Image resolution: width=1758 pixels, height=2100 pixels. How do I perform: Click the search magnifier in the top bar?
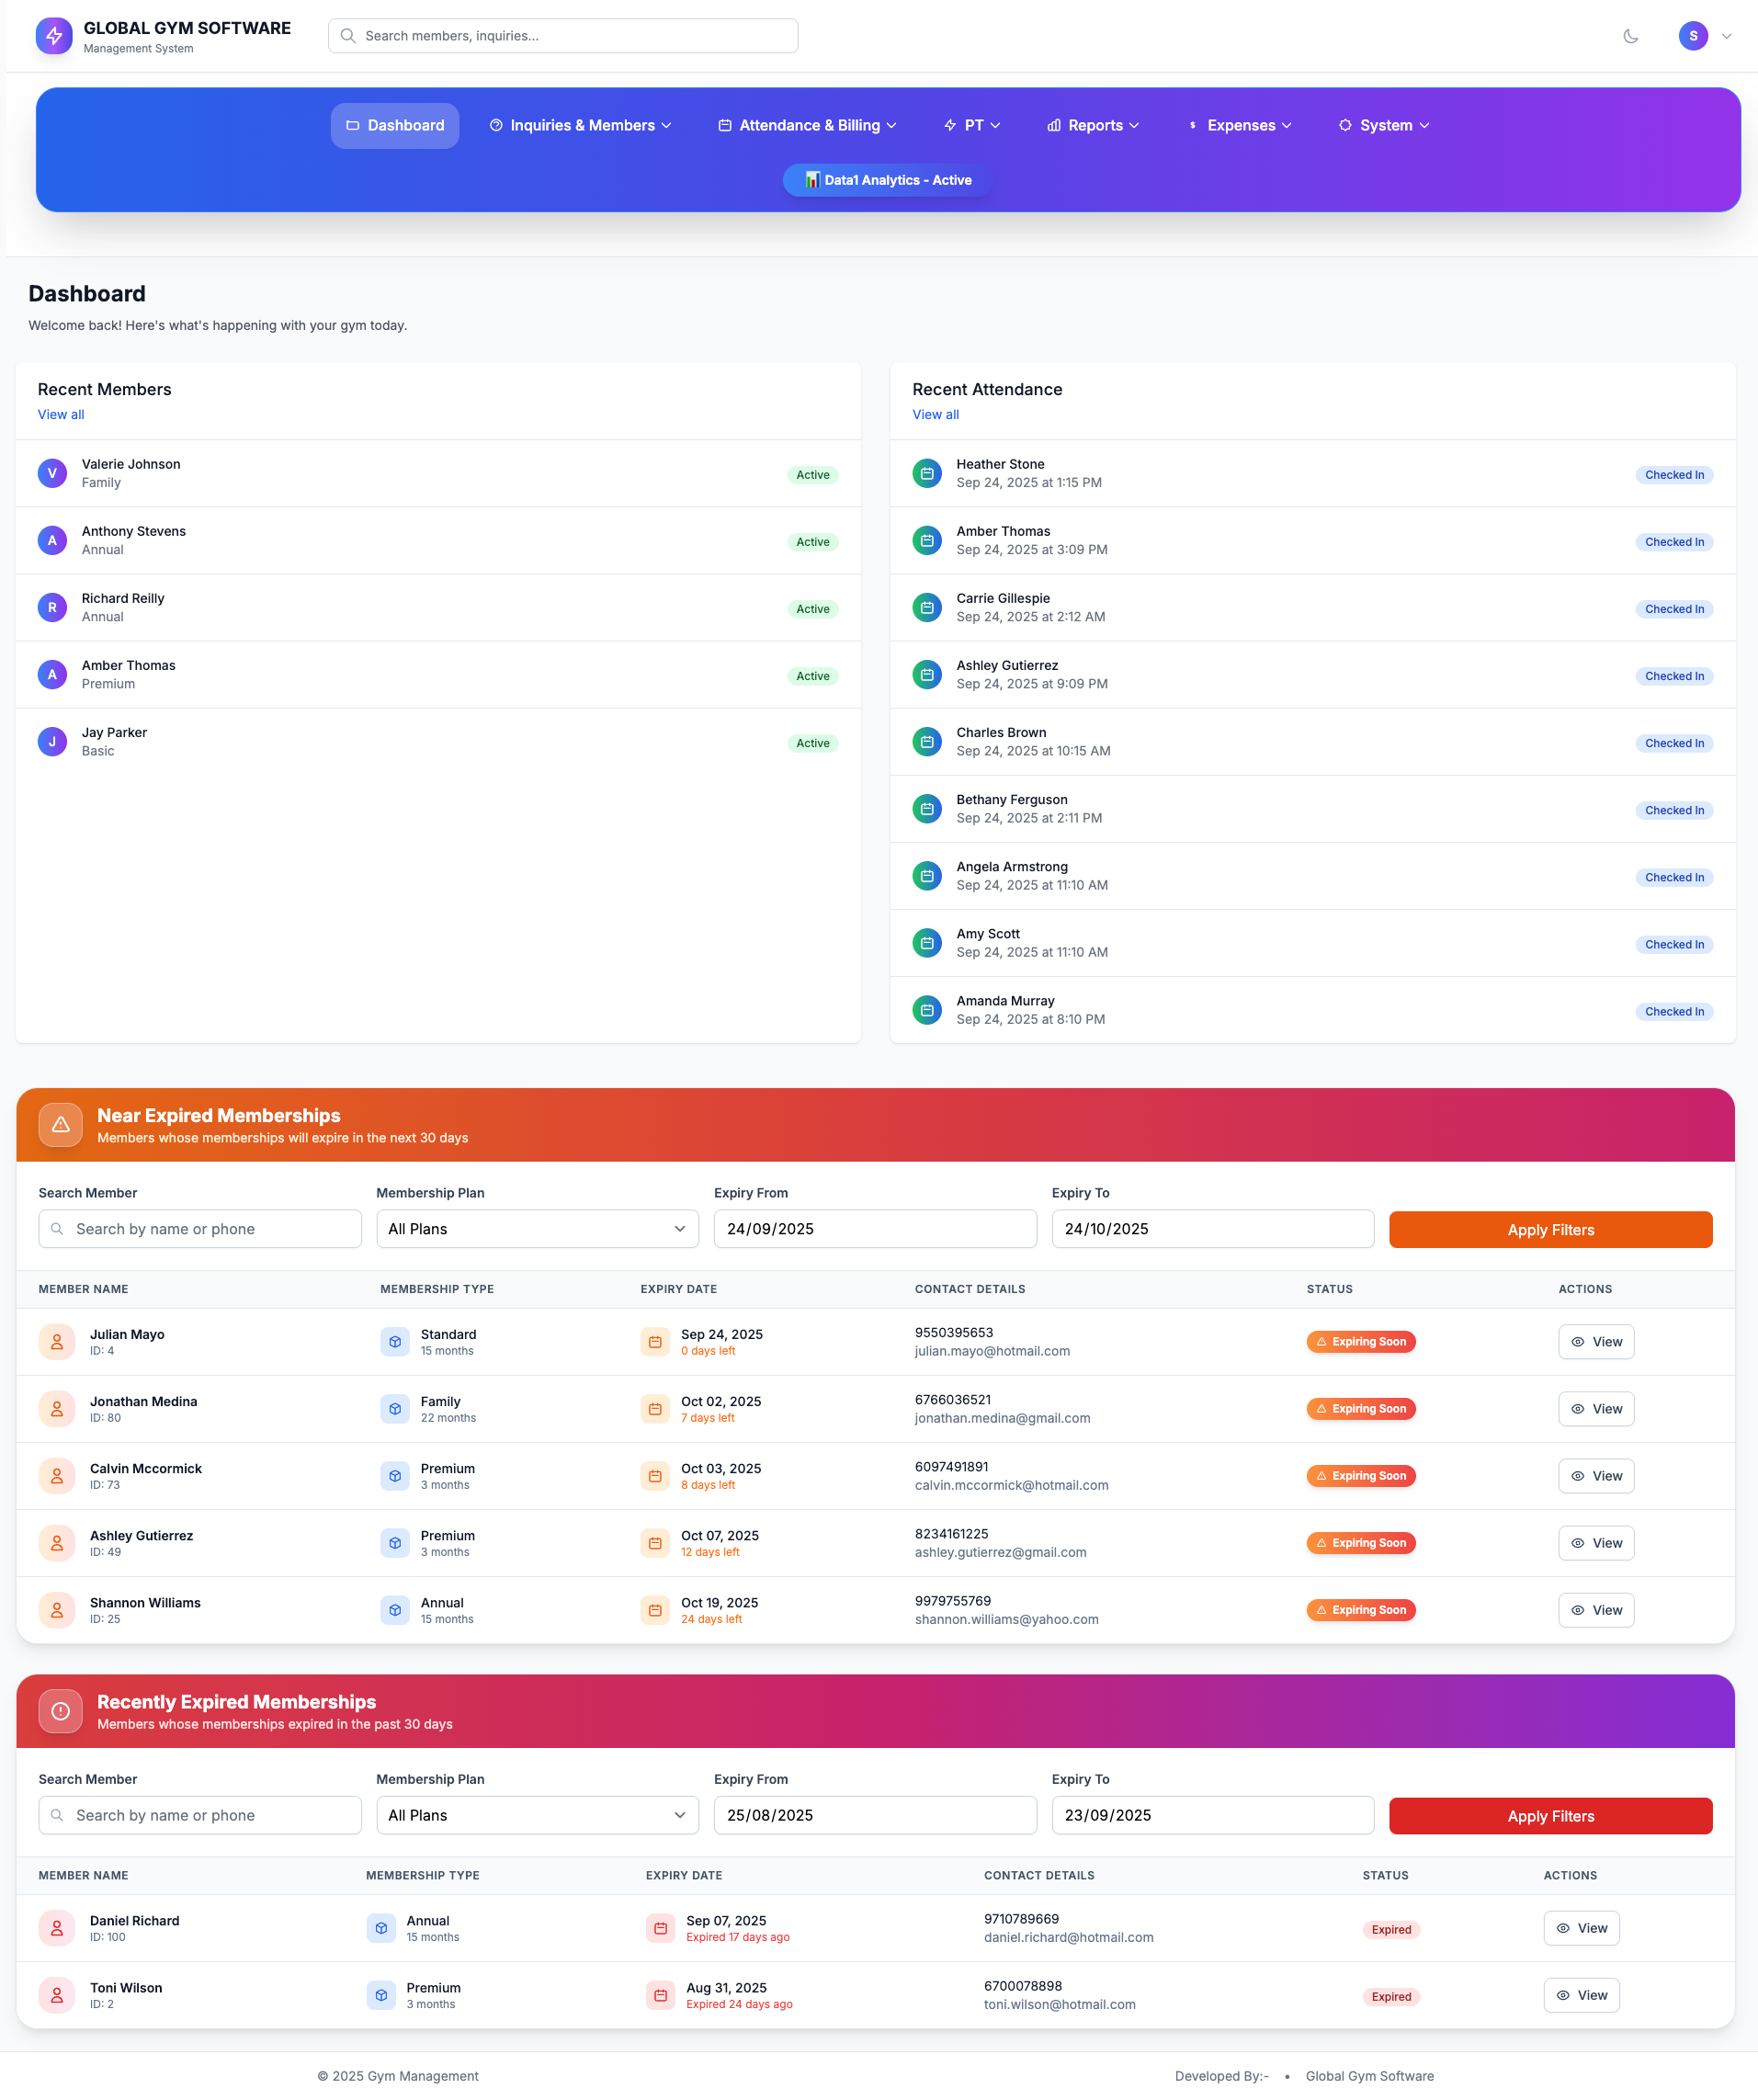348,35
